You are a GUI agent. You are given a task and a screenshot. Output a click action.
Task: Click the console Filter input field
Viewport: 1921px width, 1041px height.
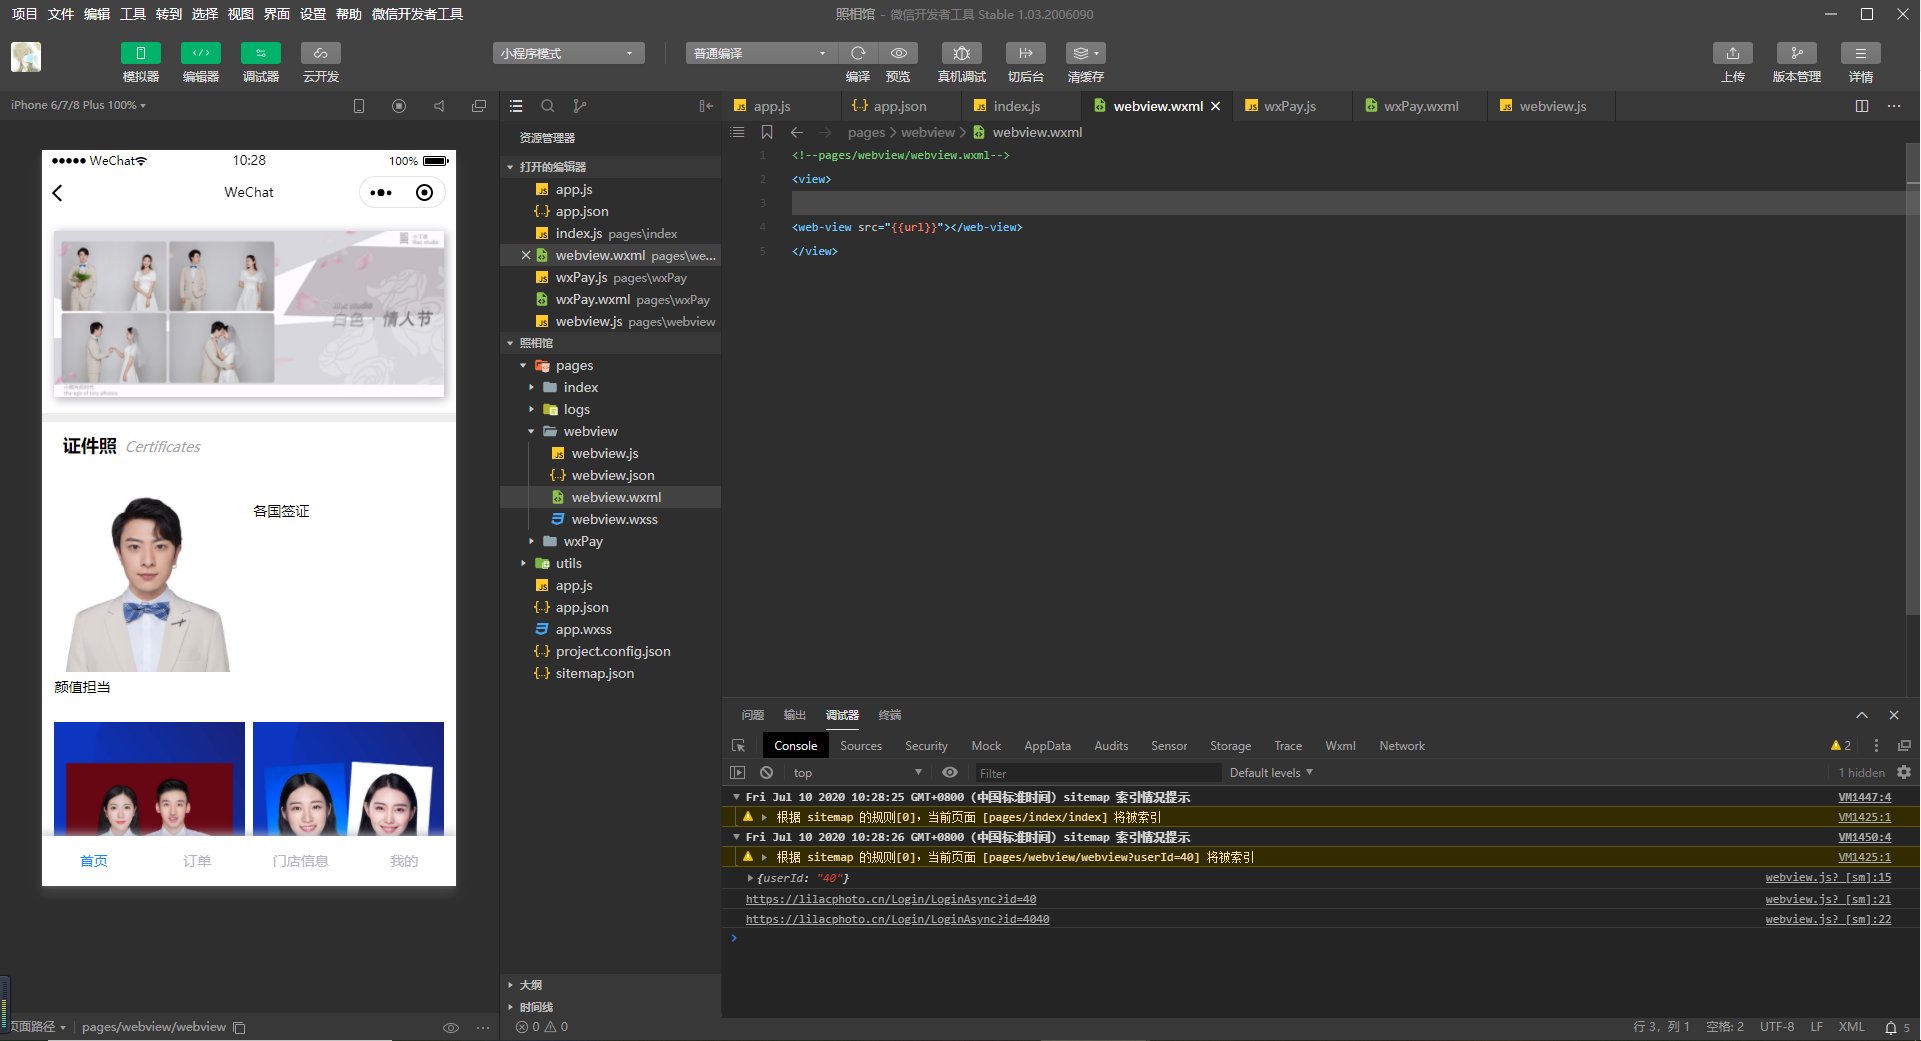(x=1098, y=773)
